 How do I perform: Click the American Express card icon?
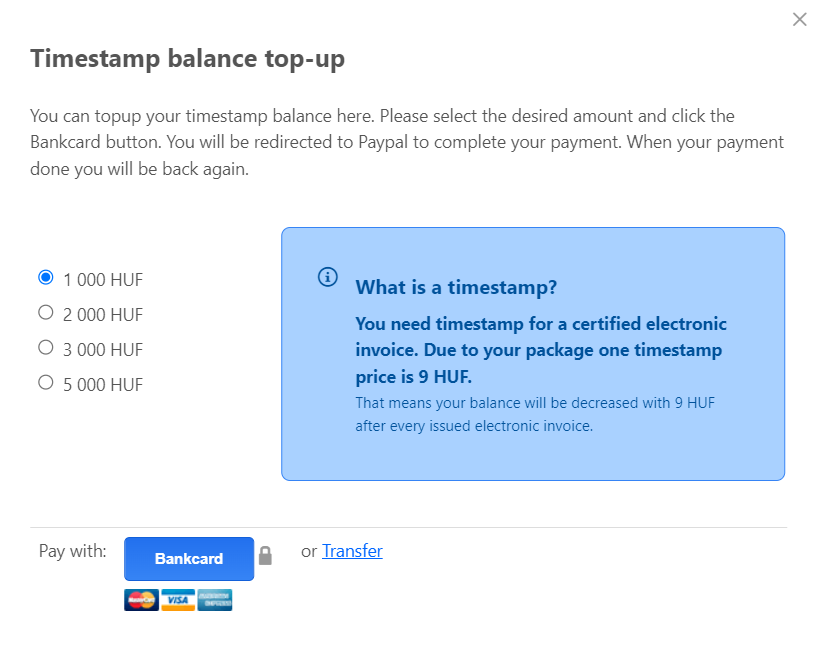pos(216,599)
